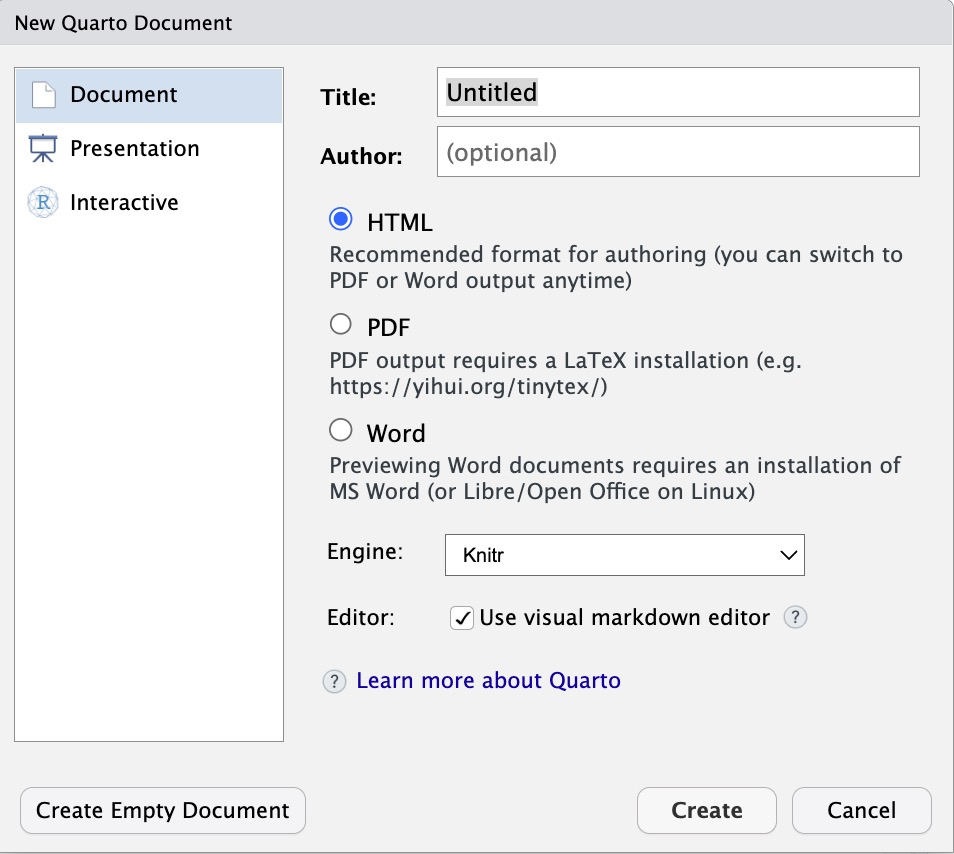Click the Cancel button
The height and width of the screenshot is (854, 954).
coord(862,810)
